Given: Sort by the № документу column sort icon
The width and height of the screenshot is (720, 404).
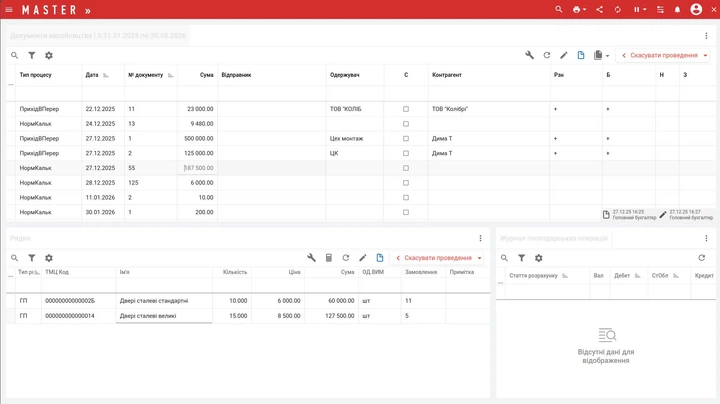Looking at the screenshot, I should pyautogui.click(x=171, y=75).
